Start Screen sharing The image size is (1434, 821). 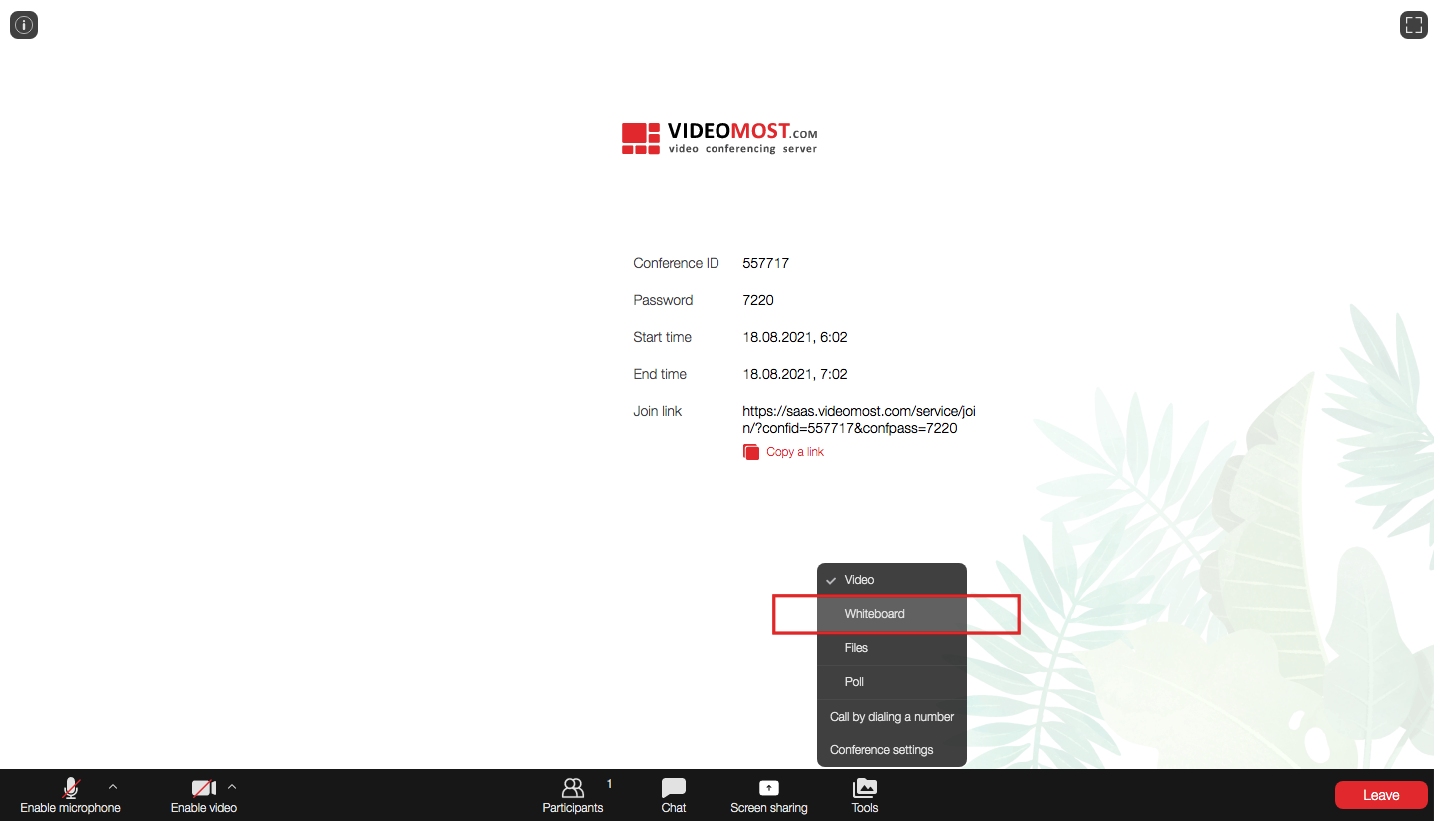pos(768,795)
